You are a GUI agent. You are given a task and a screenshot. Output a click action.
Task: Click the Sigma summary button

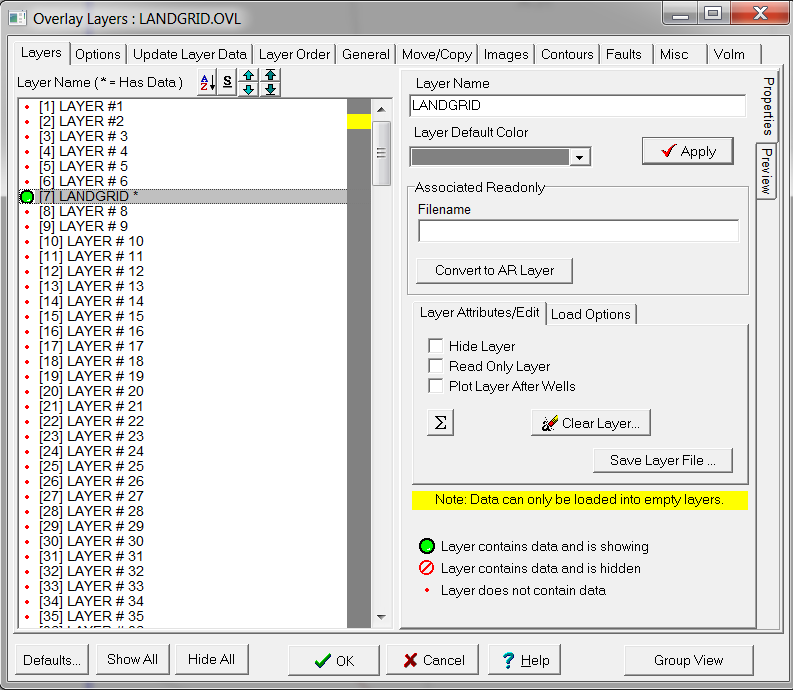pos(440,422)
